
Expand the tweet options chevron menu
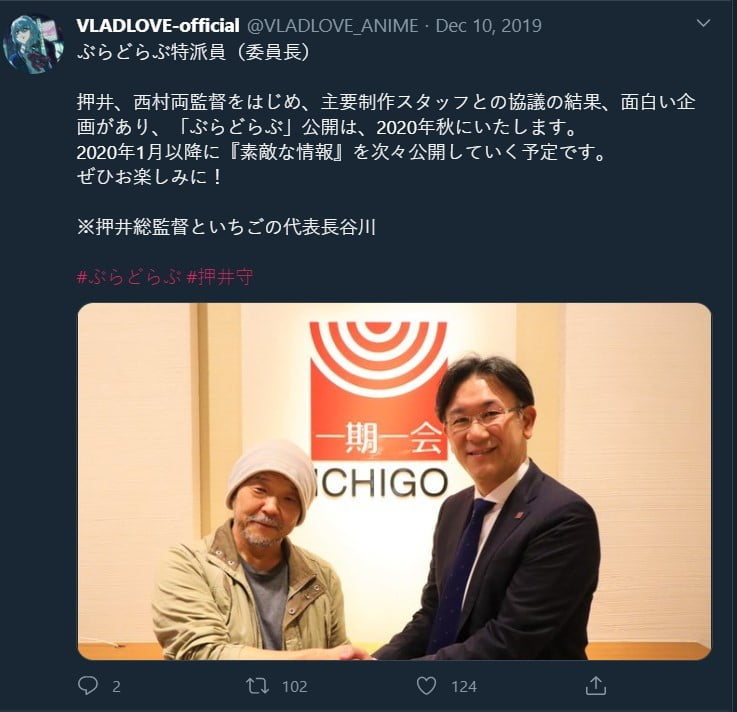(703, 23)
